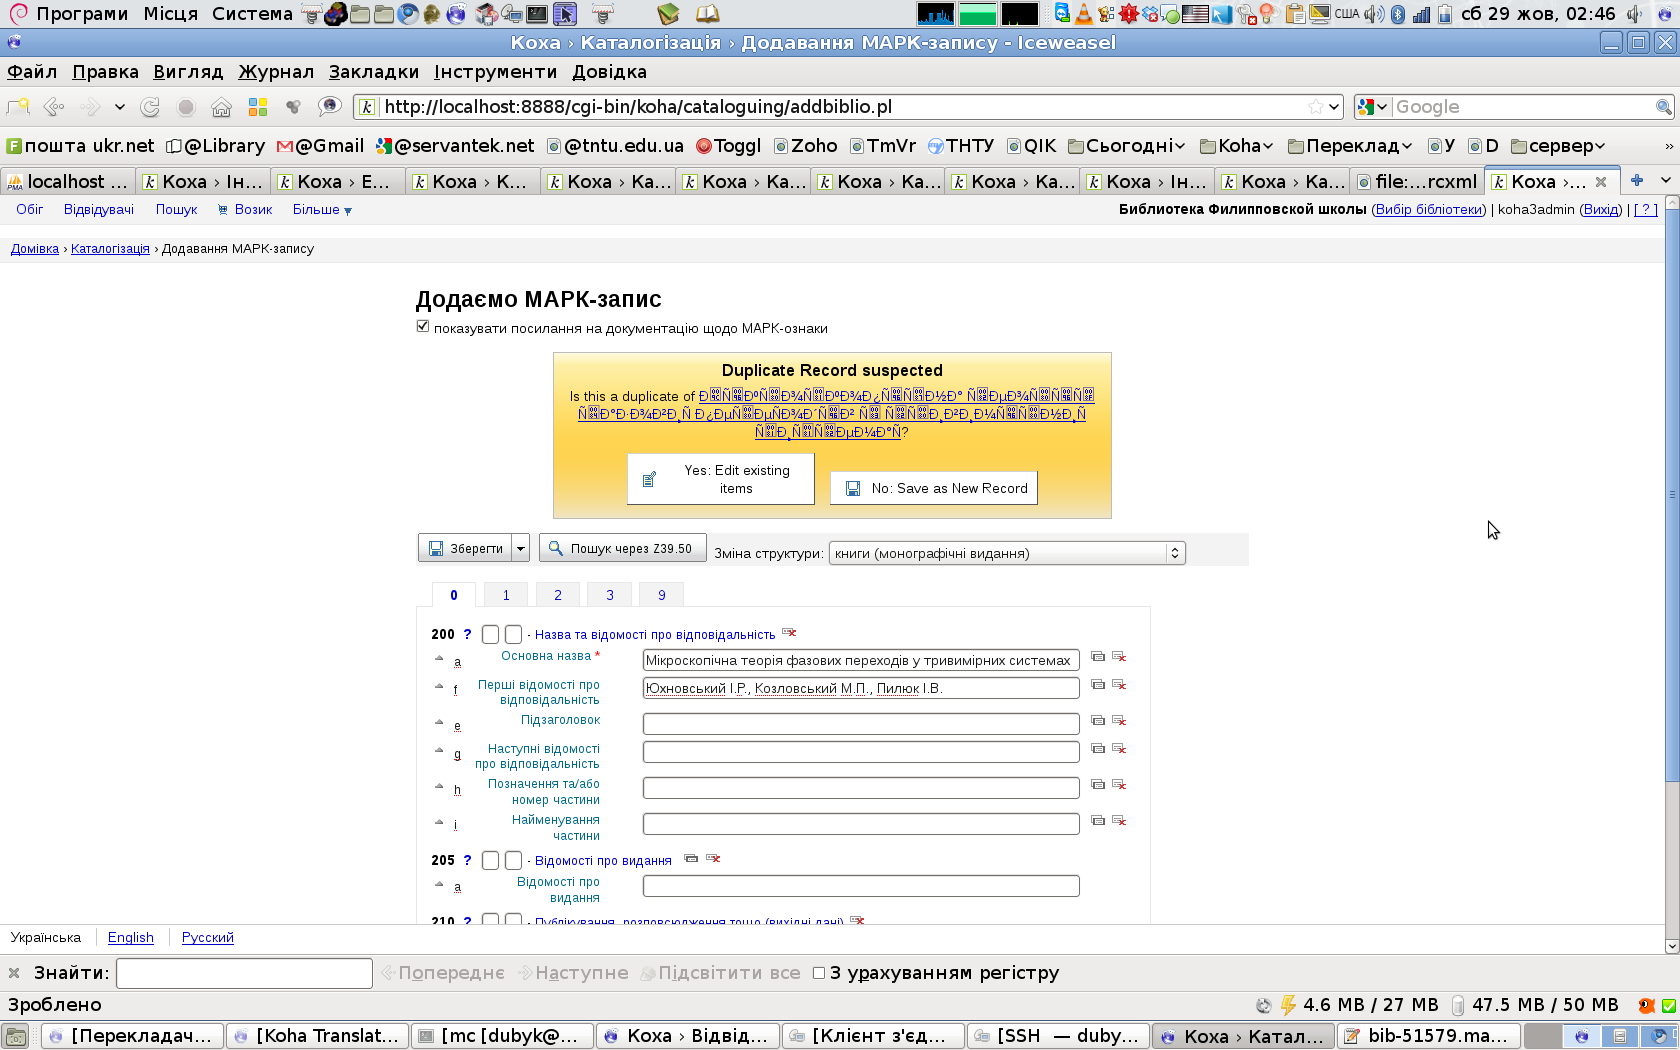This screenshot has width=1680, height=1050.
Task: Click the Підзаголовок input field
Action: (860, 723)
